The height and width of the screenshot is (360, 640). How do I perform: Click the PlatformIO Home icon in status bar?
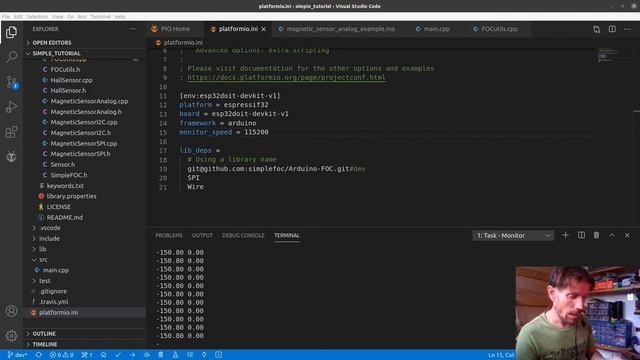pos(104,355)
